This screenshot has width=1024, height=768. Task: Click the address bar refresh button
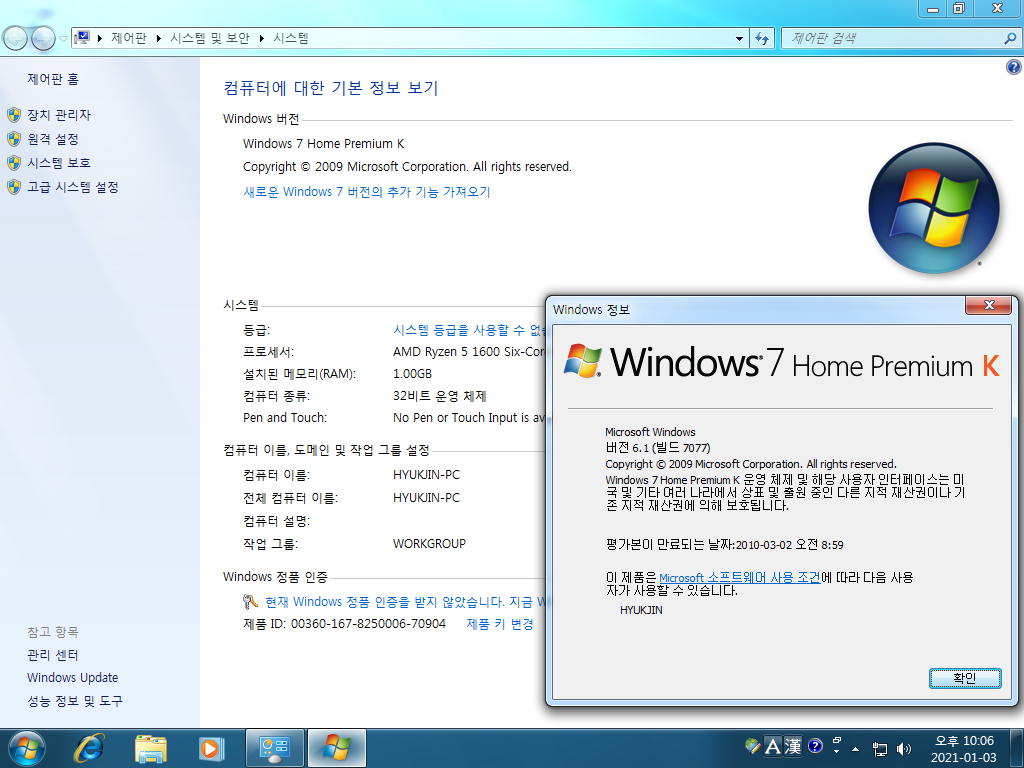(x=761, y=39)
